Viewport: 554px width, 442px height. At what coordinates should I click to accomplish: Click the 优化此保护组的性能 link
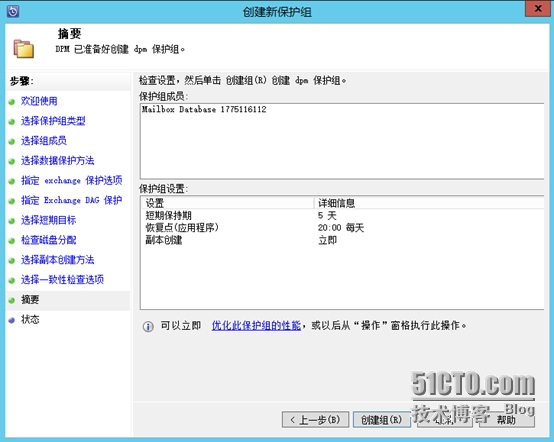point(256,325)
